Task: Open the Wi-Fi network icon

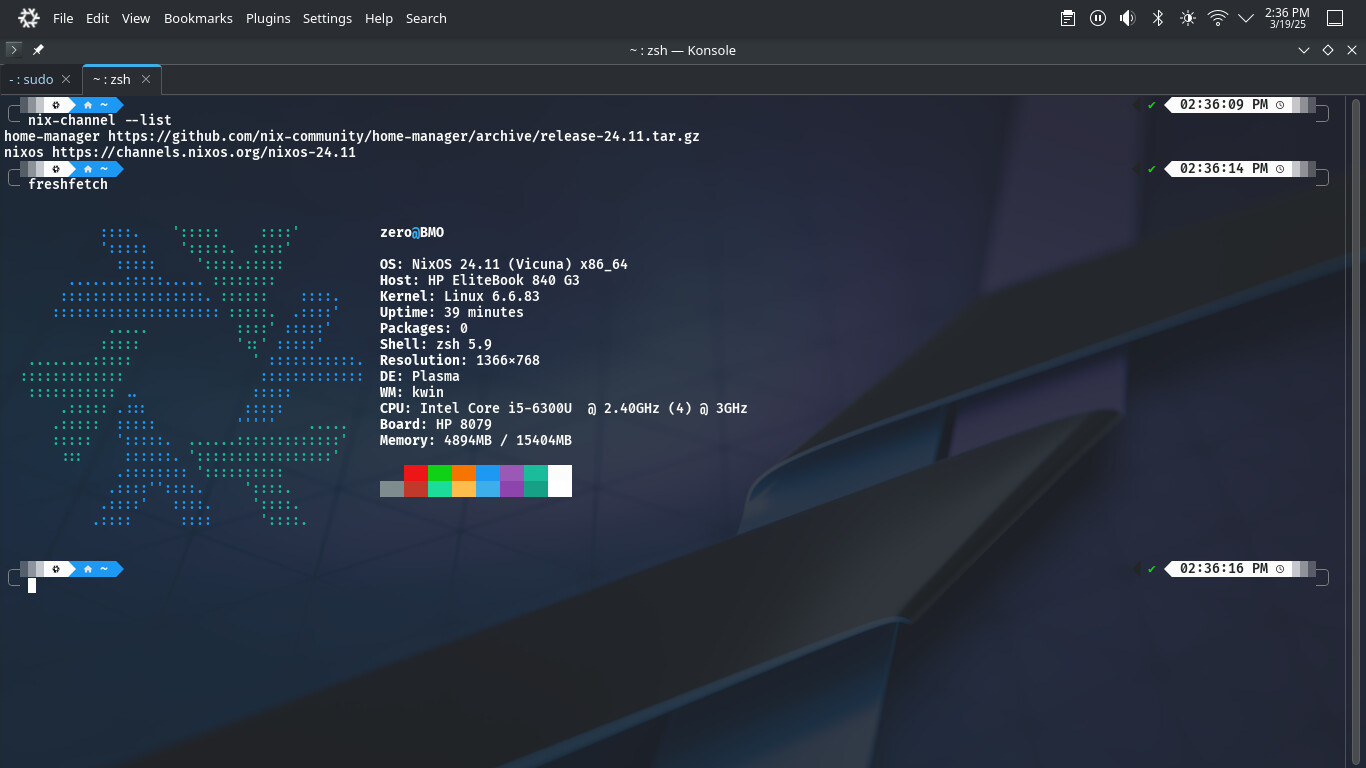Action: [1218, 18]
